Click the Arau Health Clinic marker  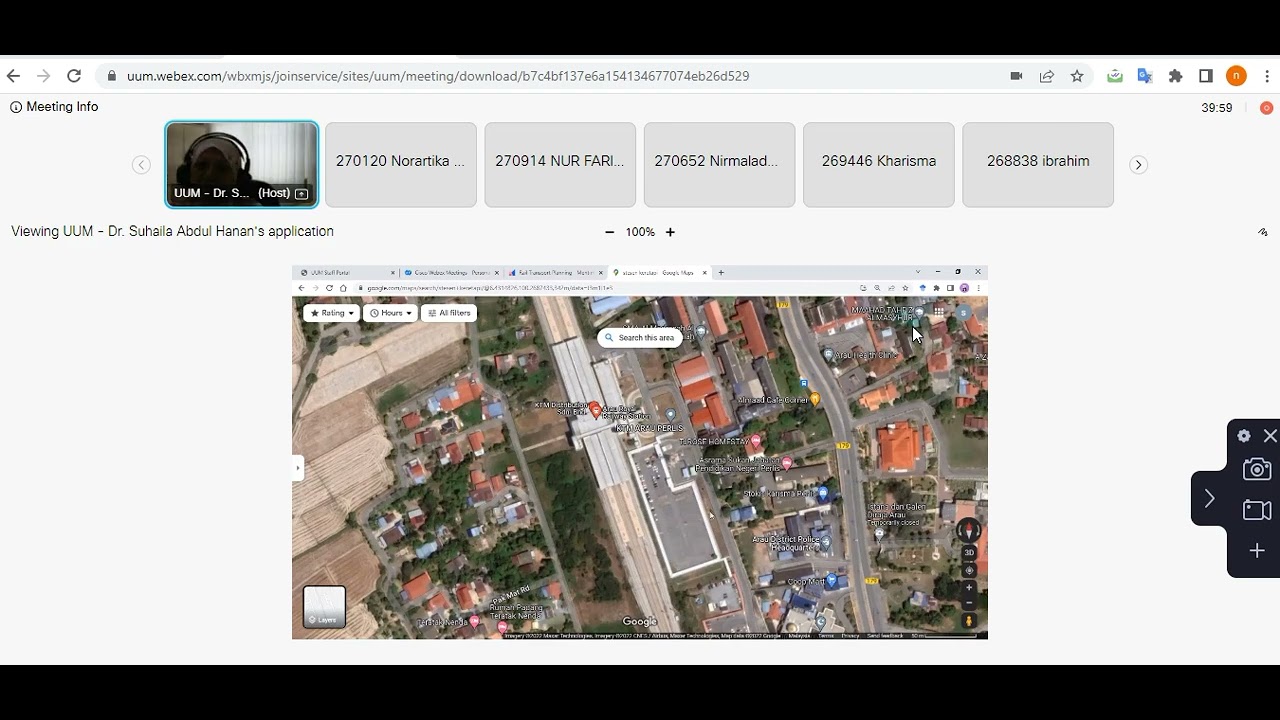coord(828,355)
